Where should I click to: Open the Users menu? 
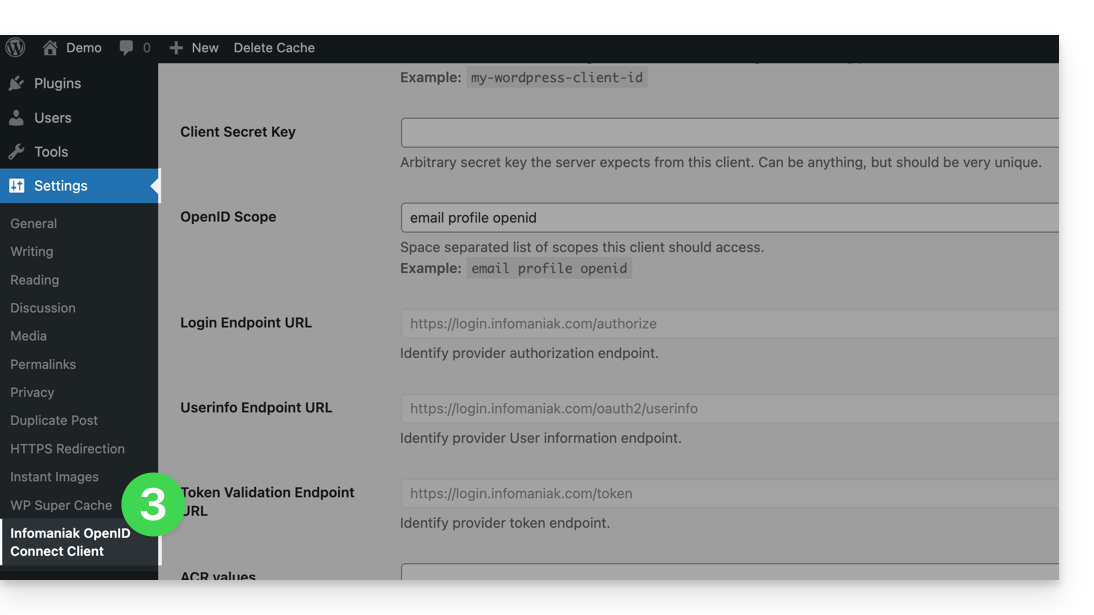(x=52, y=117)
